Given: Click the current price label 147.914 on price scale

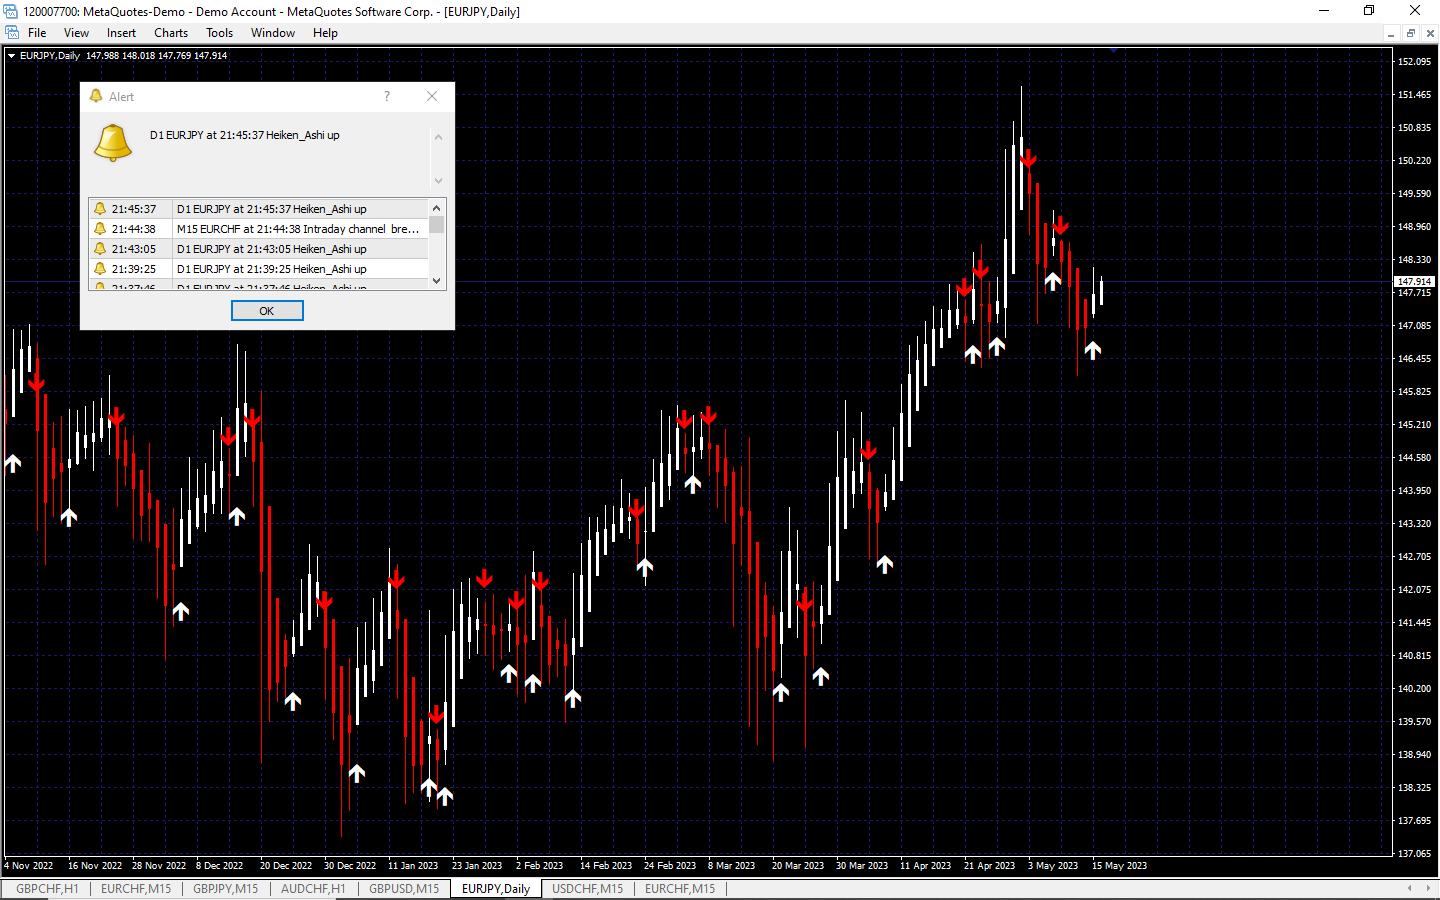Looking at the screenshot, I should point(1414,282).
